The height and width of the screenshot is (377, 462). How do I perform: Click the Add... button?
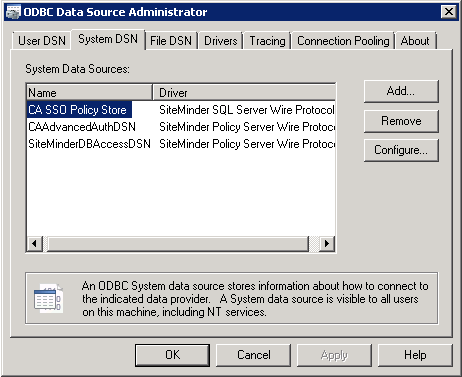tap(401, 91)
